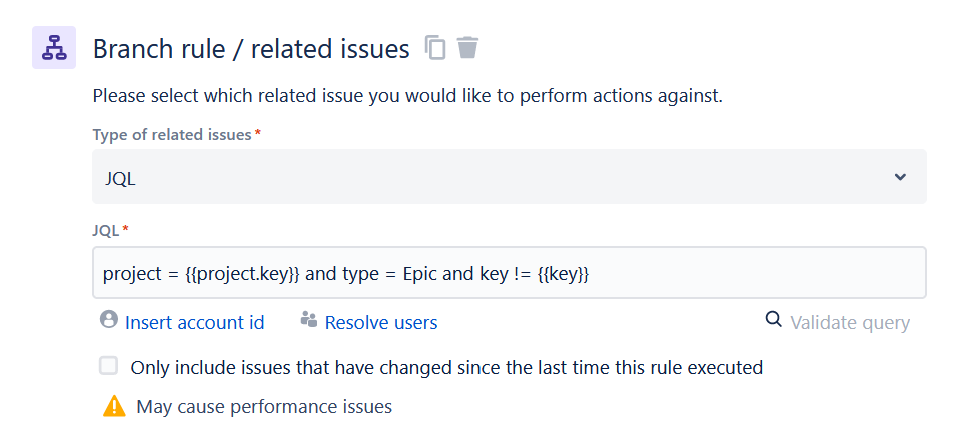Click the Branch rule / related issues heading

[x=251, y=49]
